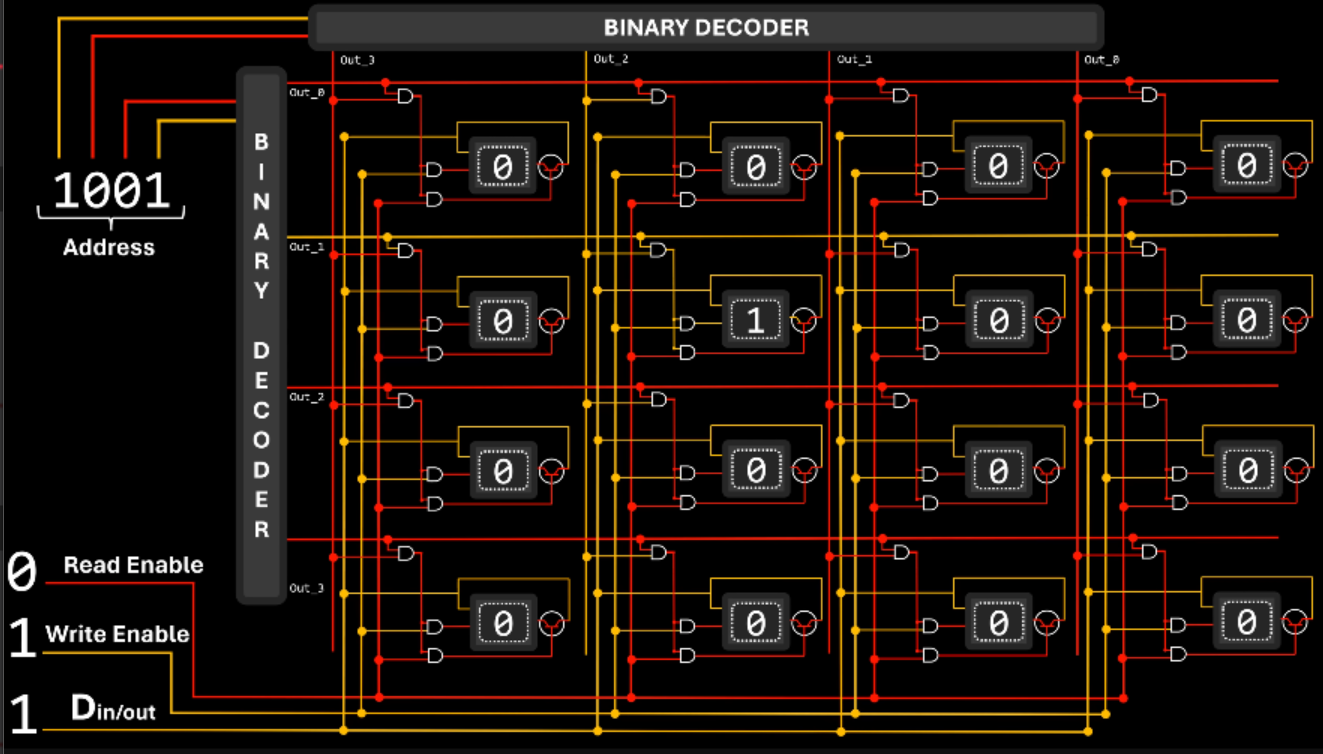
Task: Toggle the Din/out input value 1
Action: pyautogui.click(x=22, y=716)
